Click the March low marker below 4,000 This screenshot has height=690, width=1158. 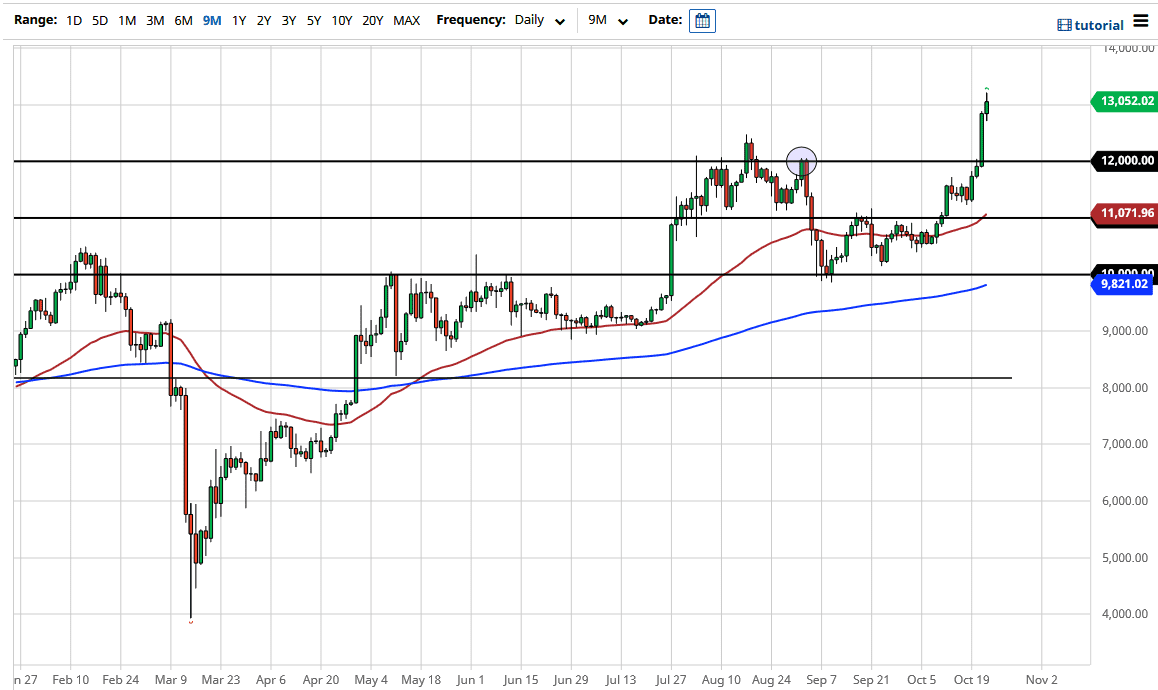(x=191, y=623)
